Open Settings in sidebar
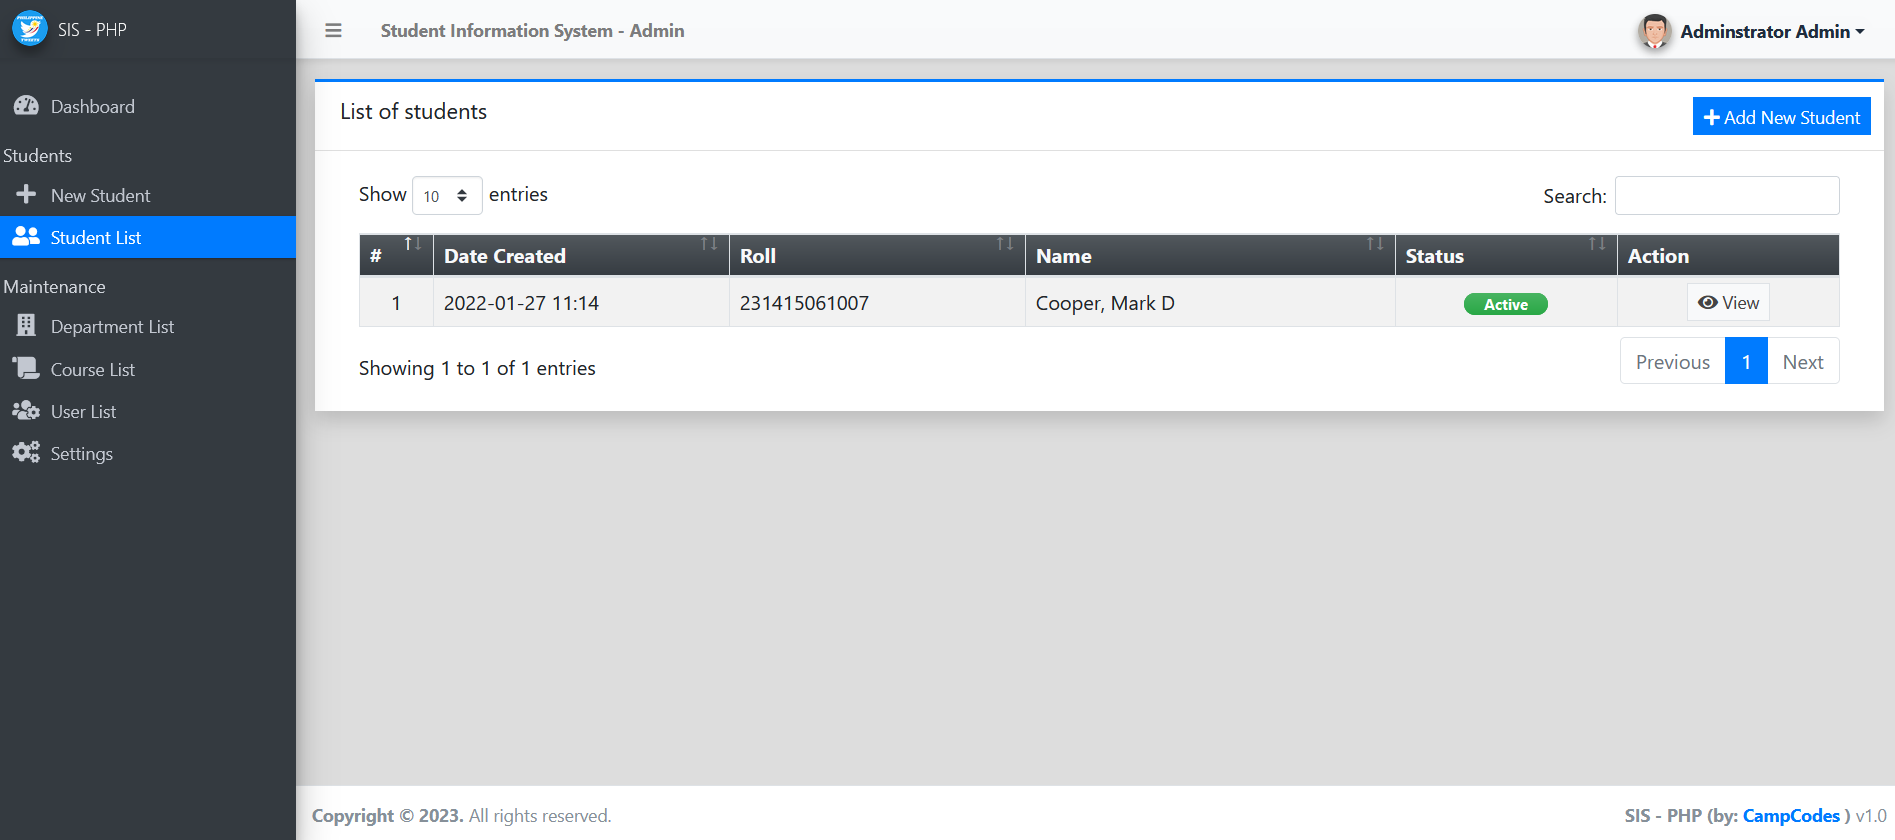Image resolution: width=1895 pixels, height=840 pixels. (148, 453)
